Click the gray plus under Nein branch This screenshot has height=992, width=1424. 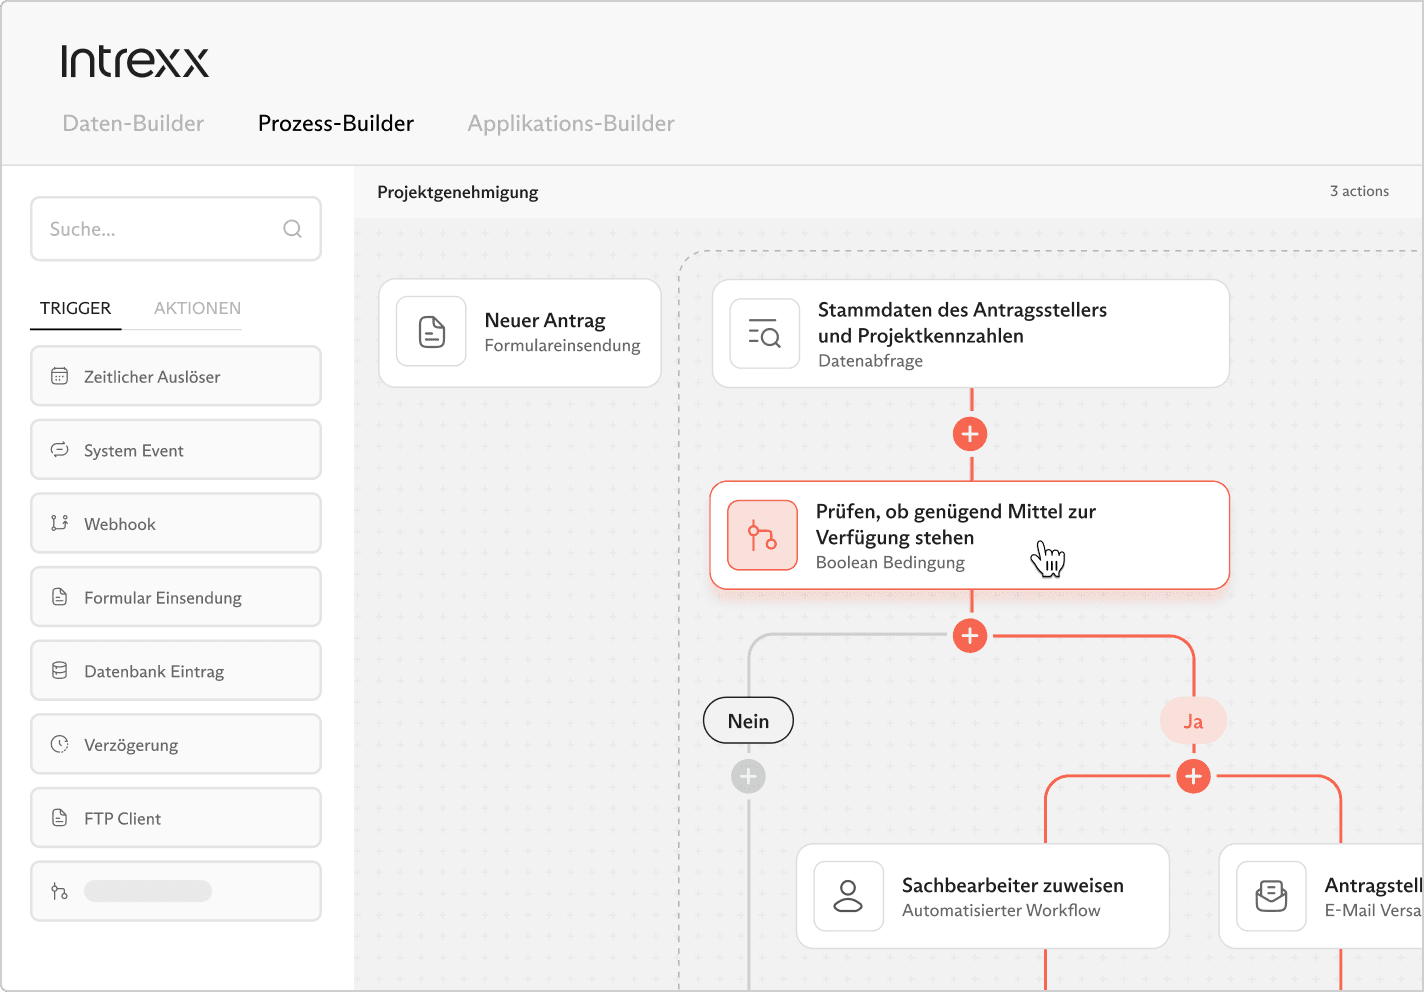click(748, 776)
